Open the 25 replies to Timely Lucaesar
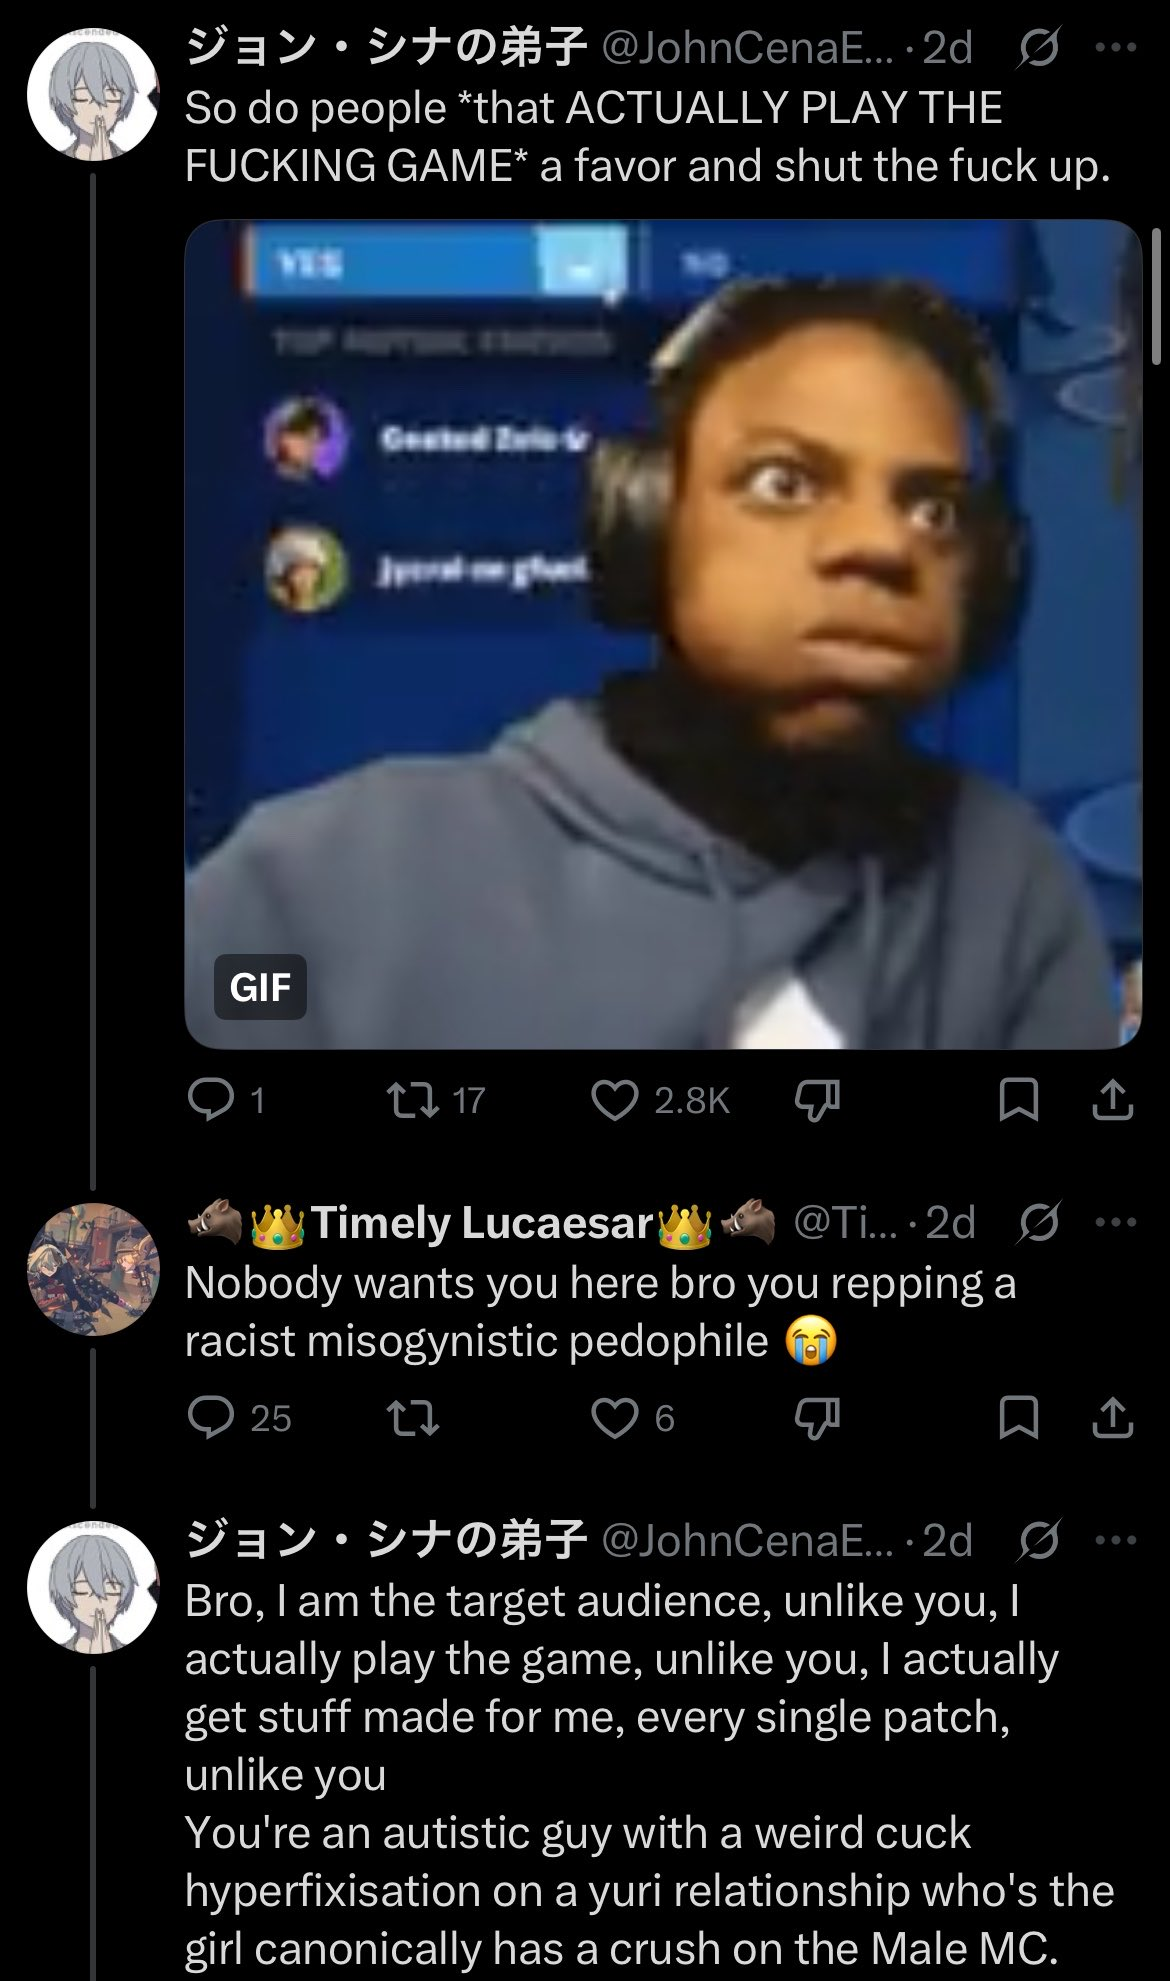 (x=239, y=1418)
